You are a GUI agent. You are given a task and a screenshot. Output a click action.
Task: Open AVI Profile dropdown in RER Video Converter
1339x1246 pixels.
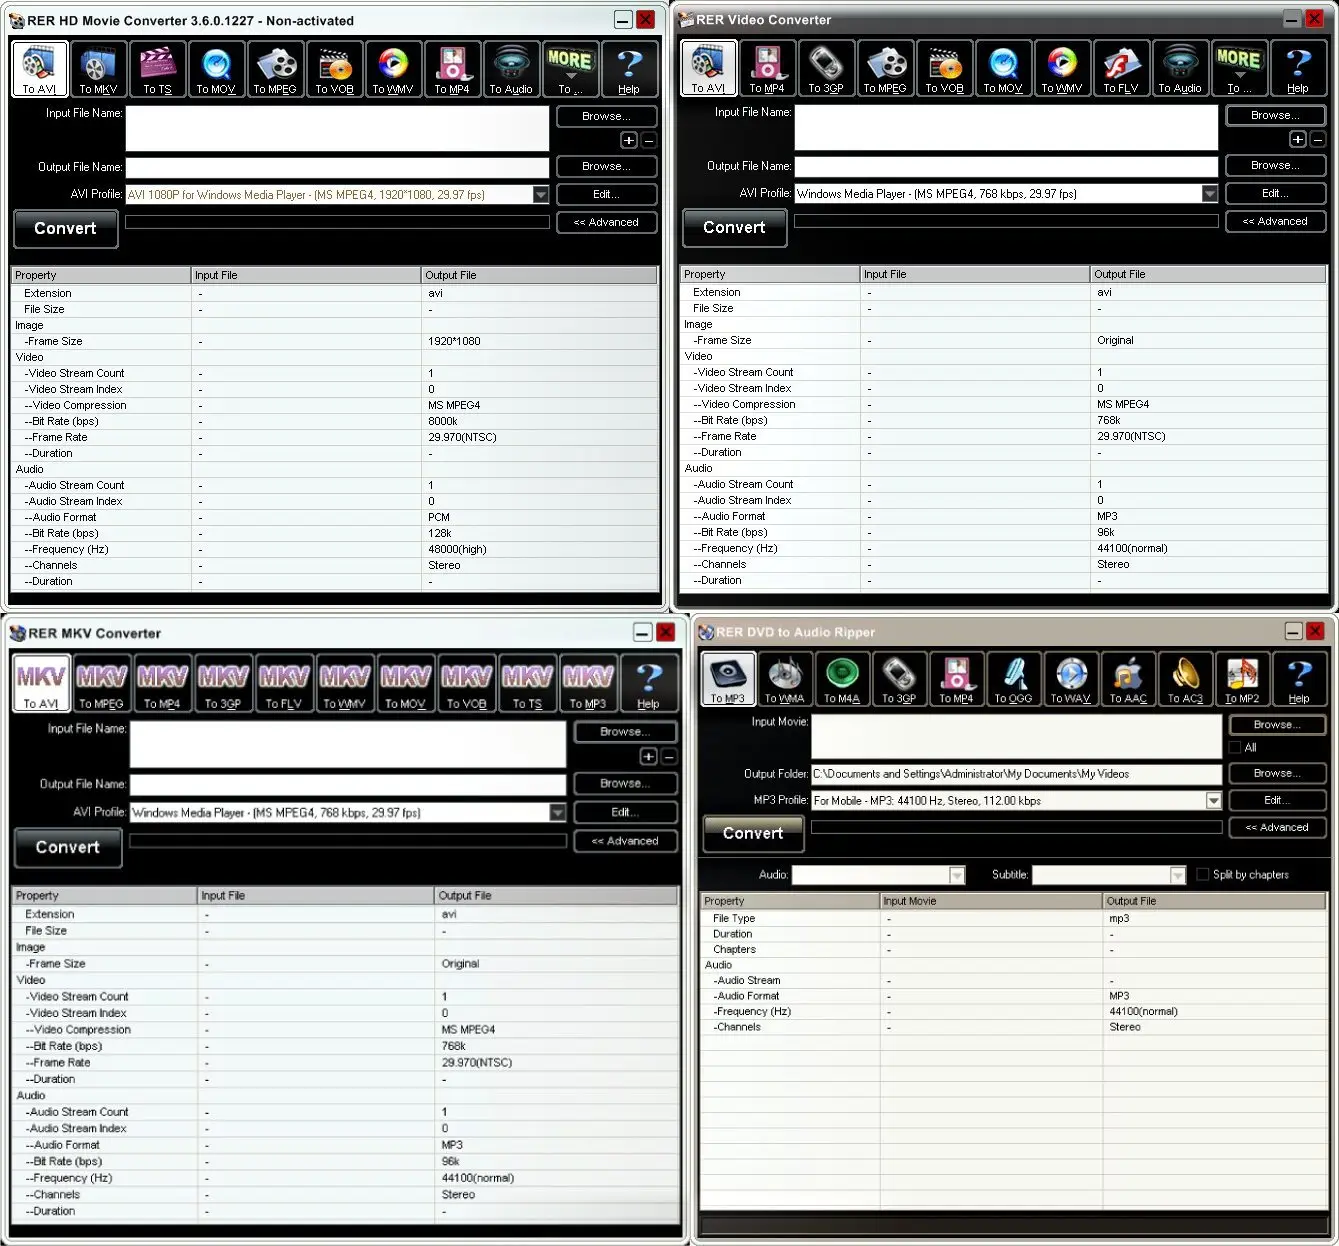click(x=1209, y=194)
